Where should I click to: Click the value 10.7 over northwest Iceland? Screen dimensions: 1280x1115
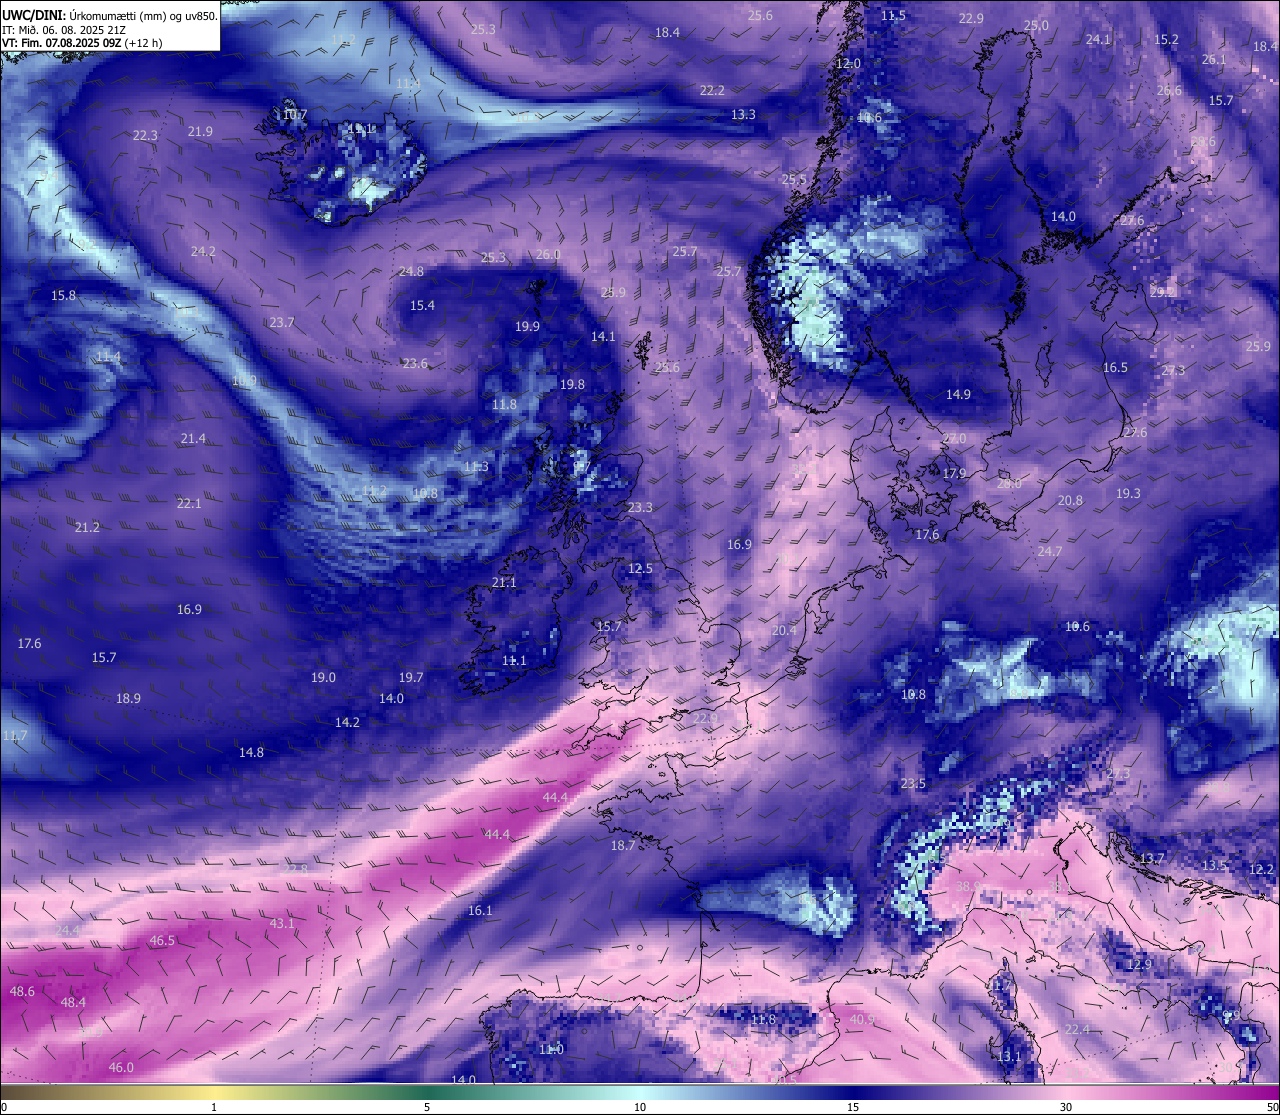295,115
